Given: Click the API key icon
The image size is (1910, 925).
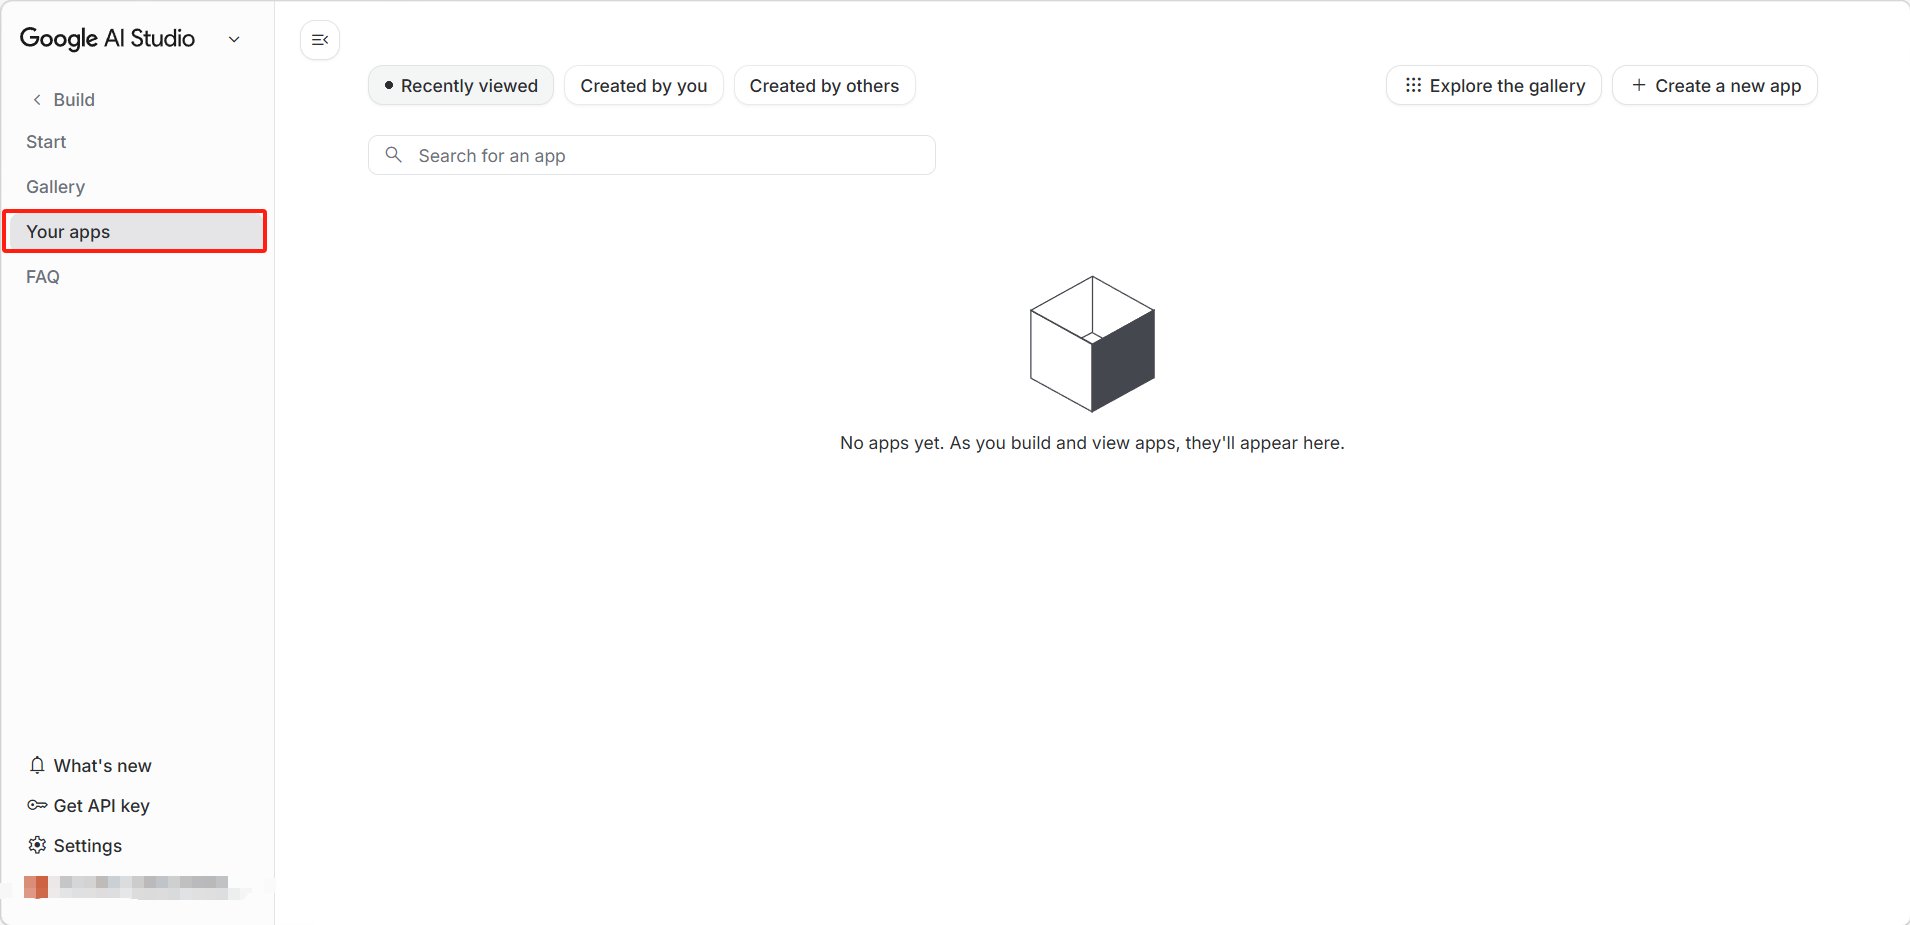Looking at the screenshot, I should (37, 805).
